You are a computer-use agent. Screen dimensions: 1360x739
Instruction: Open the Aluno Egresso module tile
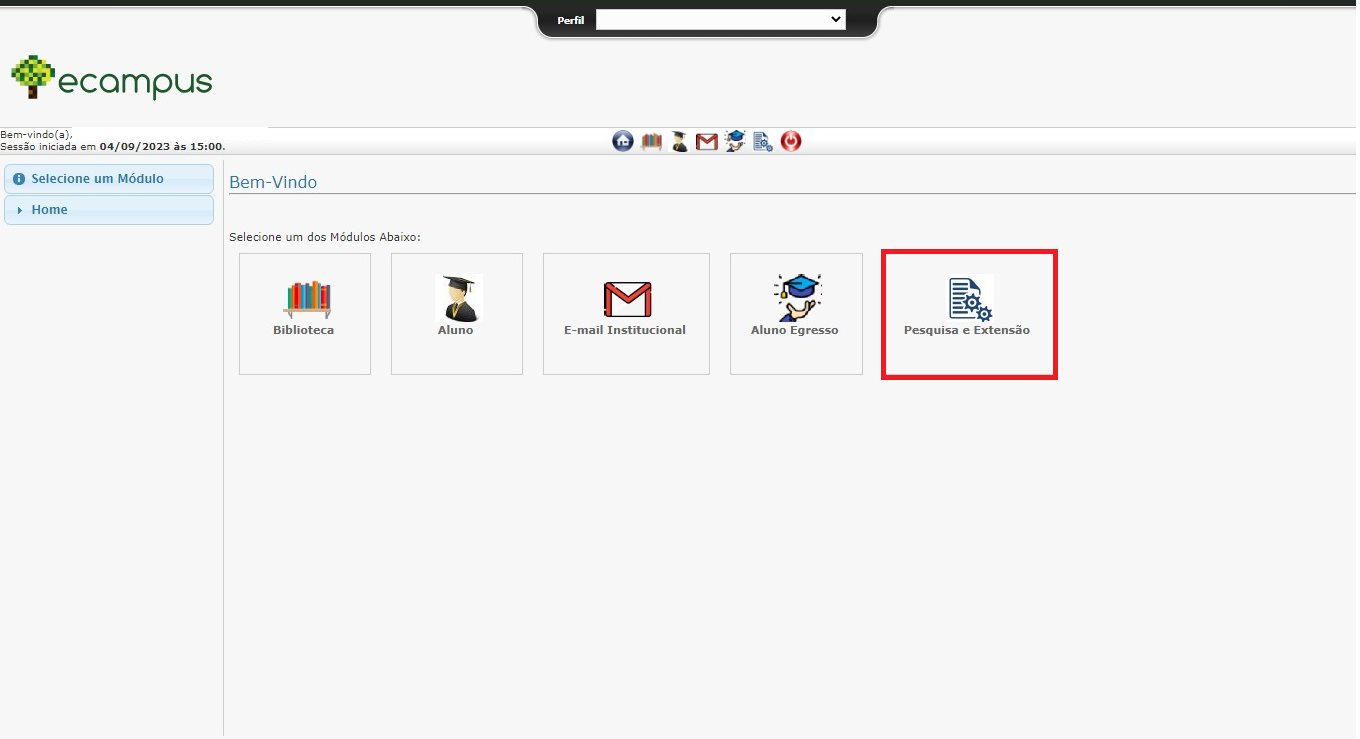click(795, 313)
